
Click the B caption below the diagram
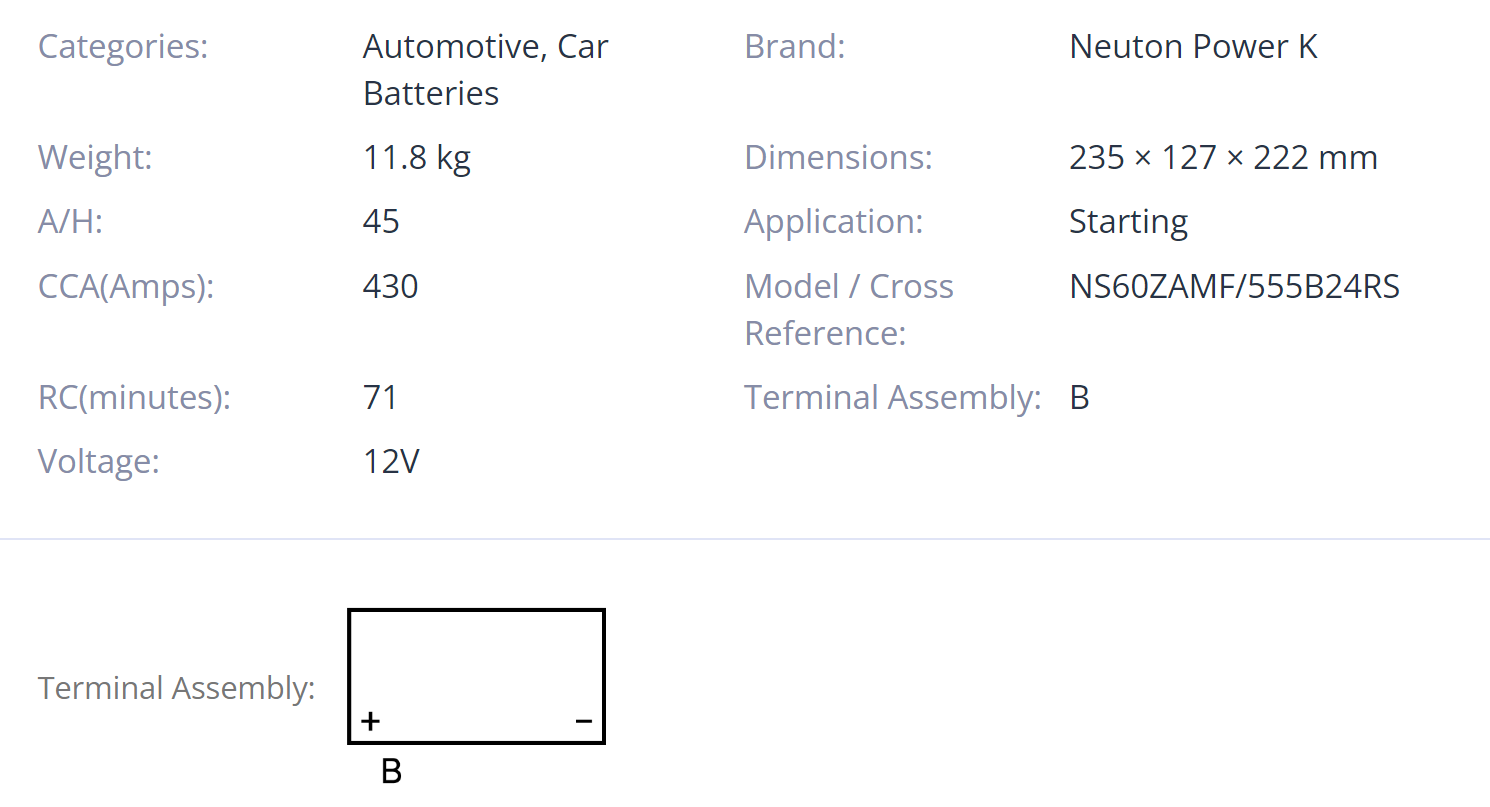click(x=392, y=771)
